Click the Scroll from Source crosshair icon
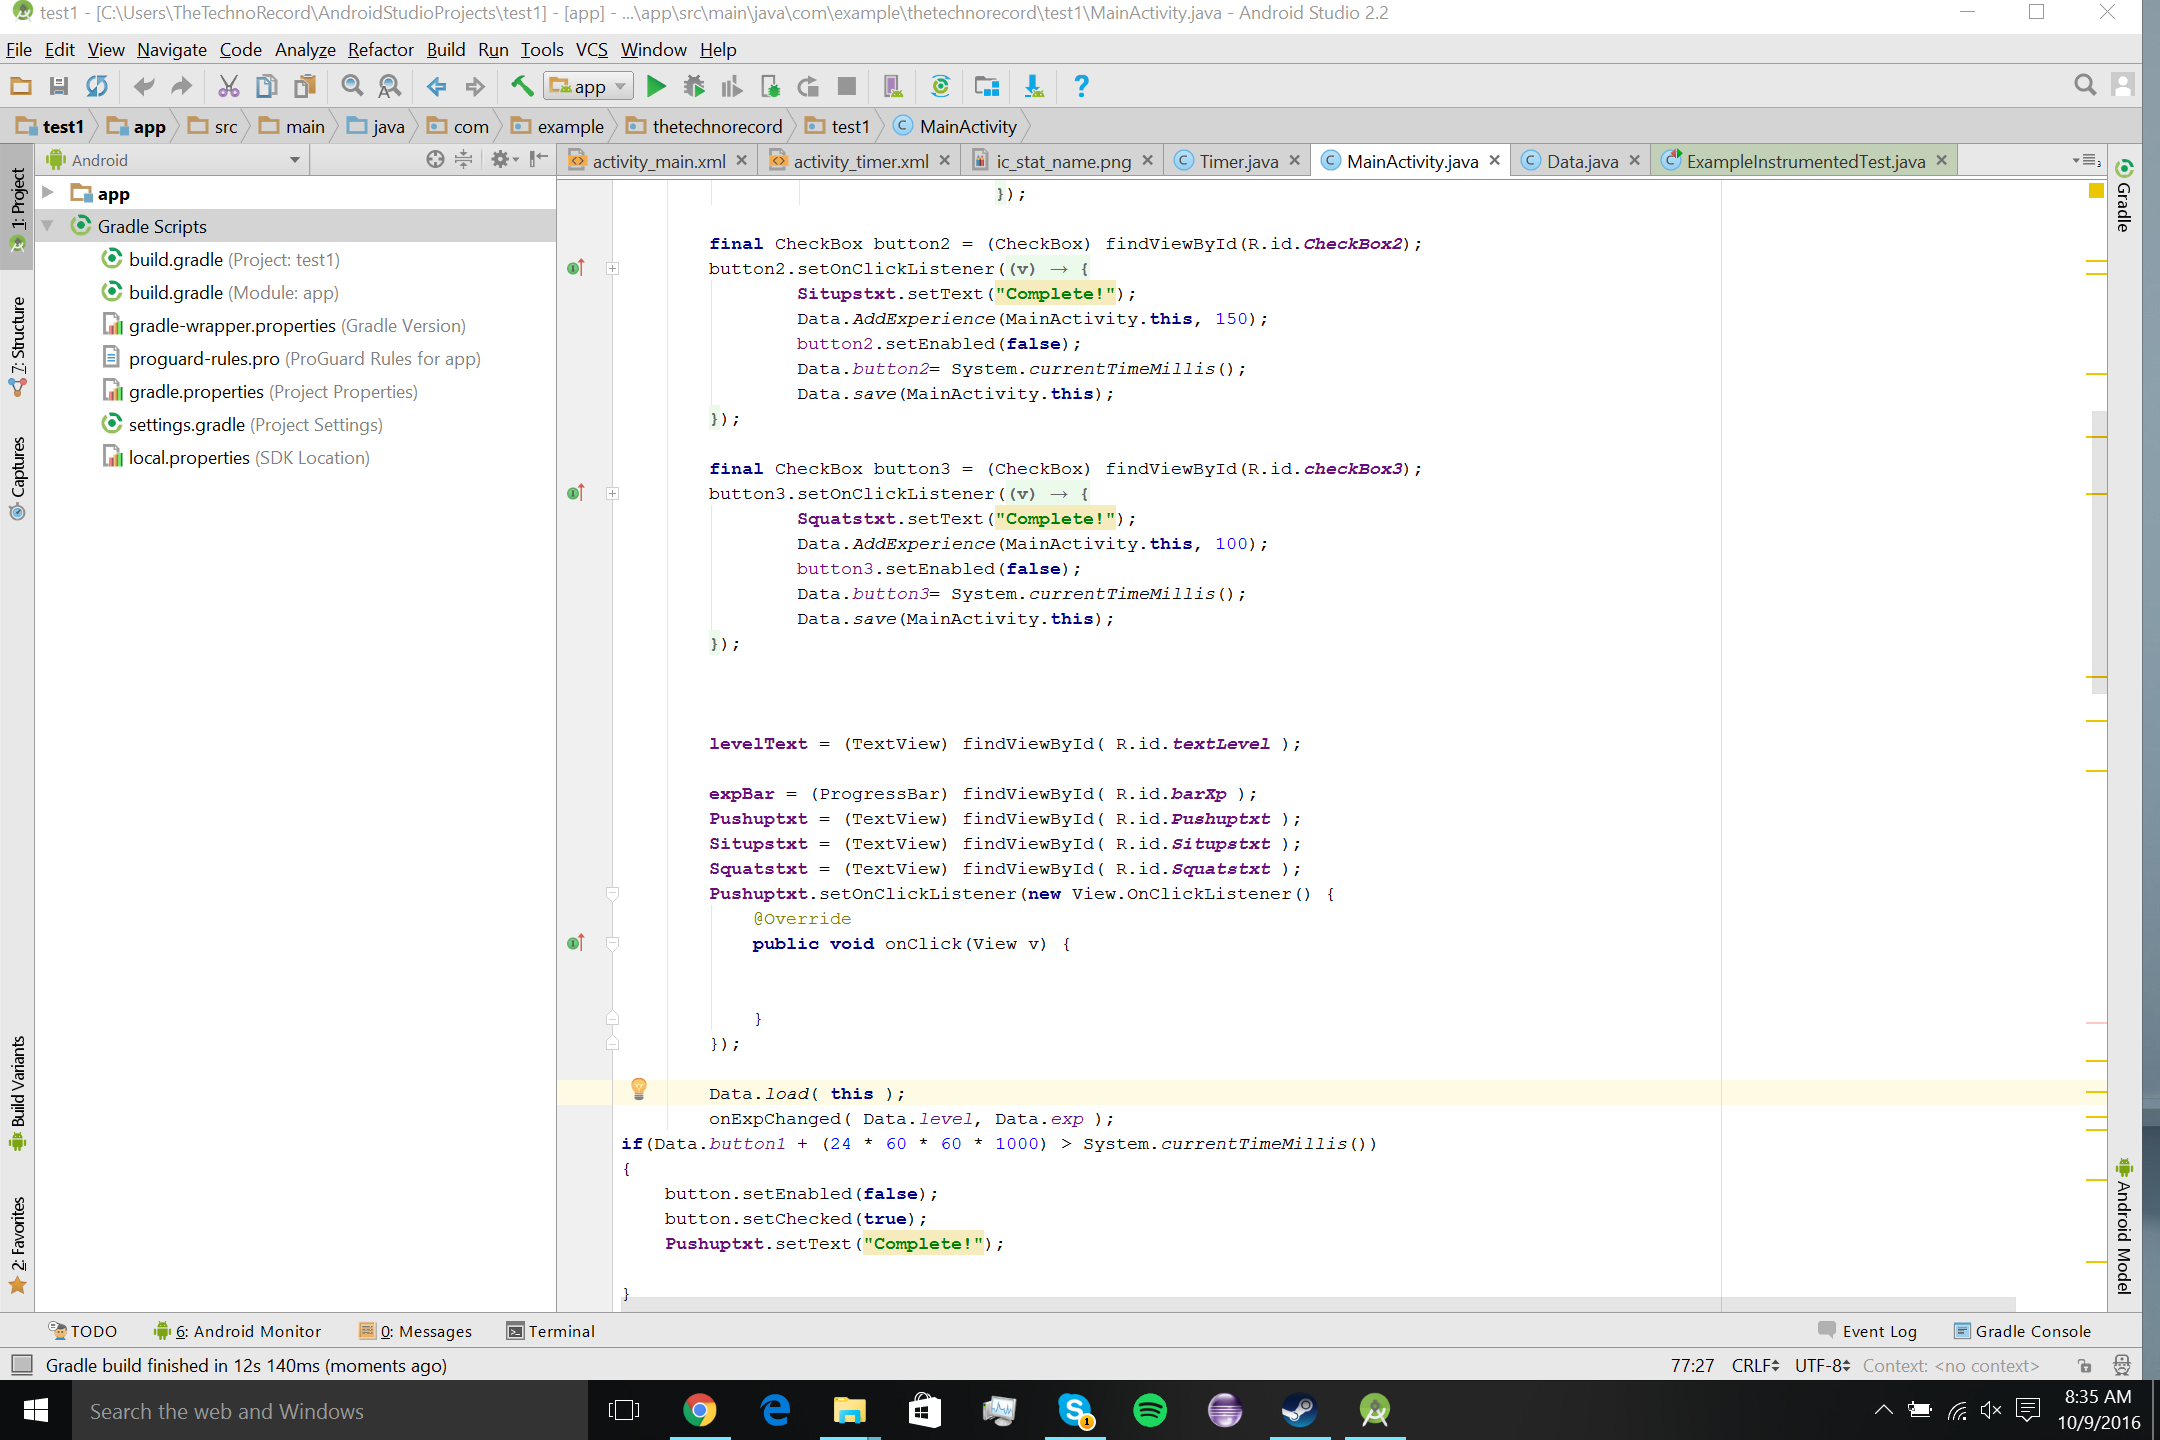 click(x=435, y=160)
